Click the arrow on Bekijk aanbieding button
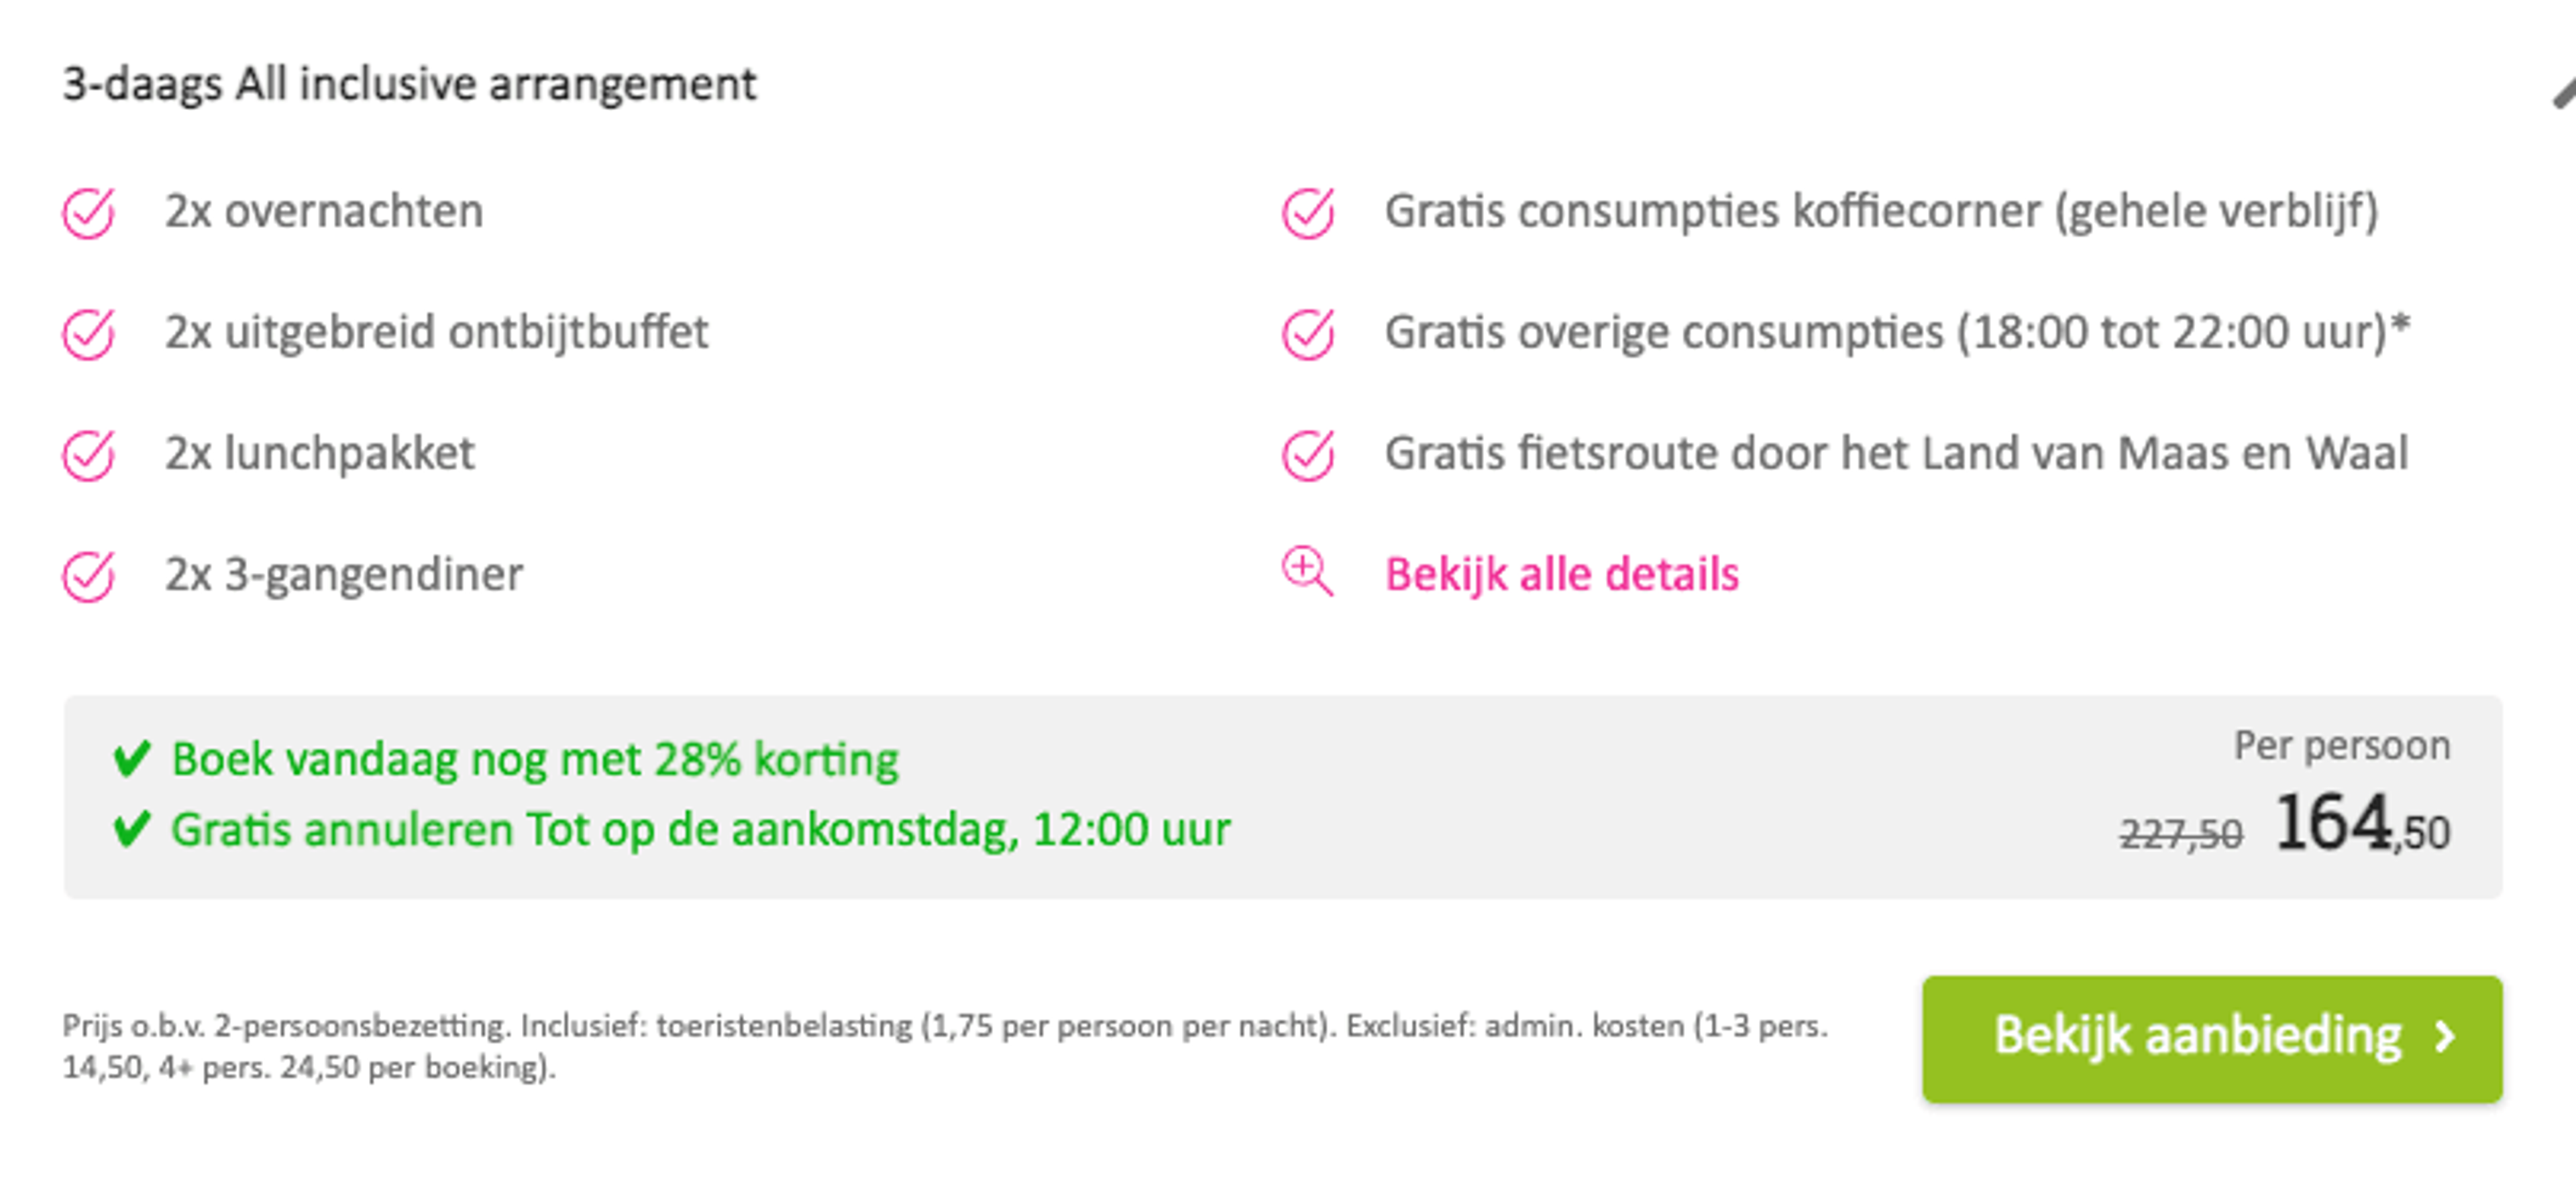The width and height of the screenshot is (2576, 1202). click(2444, 1036)
